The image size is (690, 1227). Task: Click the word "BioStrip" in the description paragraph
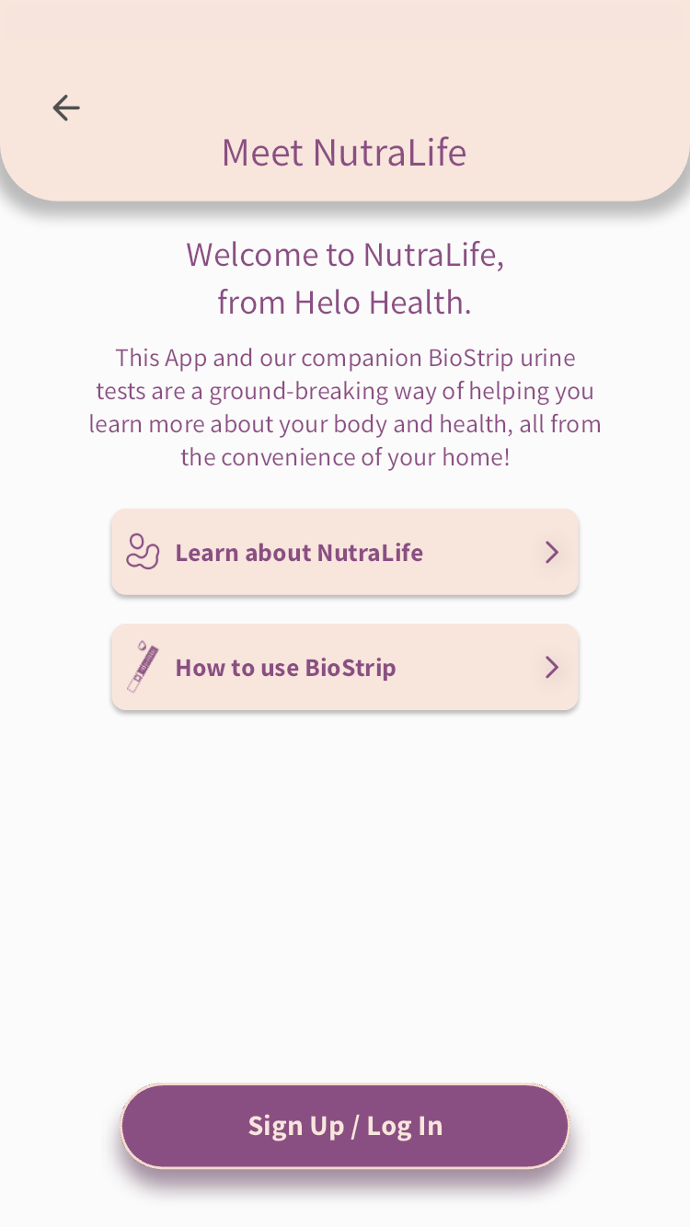tap(470, 358)
